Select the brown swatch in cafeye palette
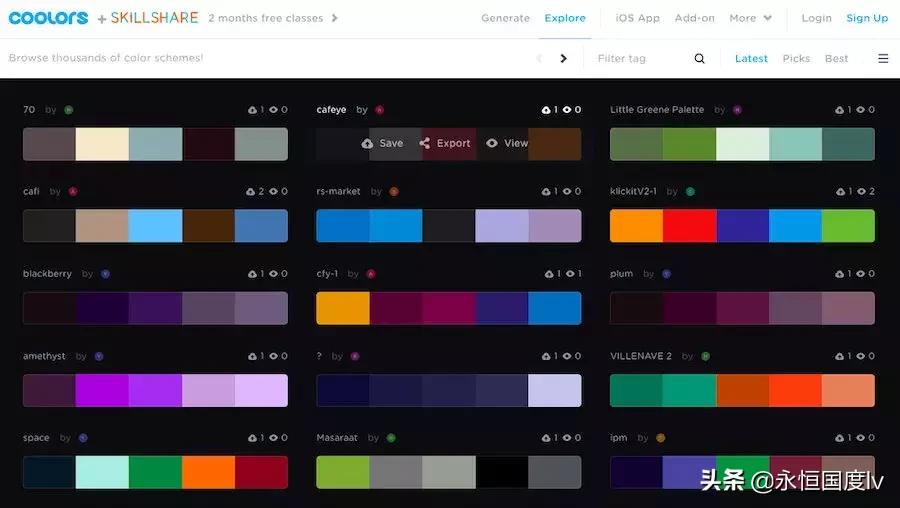Screen dimensions: 900x508 click(554, 144)
